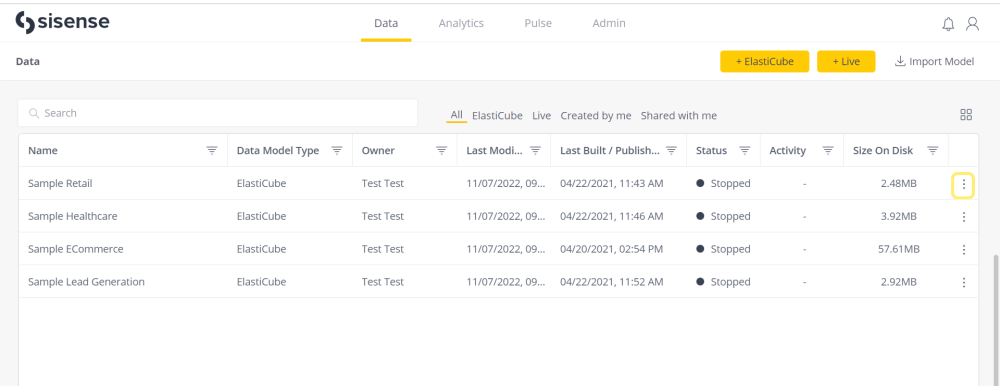Sort by Owner column header
Image resolution: width=1000 pixels, height=386 pixels.
(x=378, y=151)
